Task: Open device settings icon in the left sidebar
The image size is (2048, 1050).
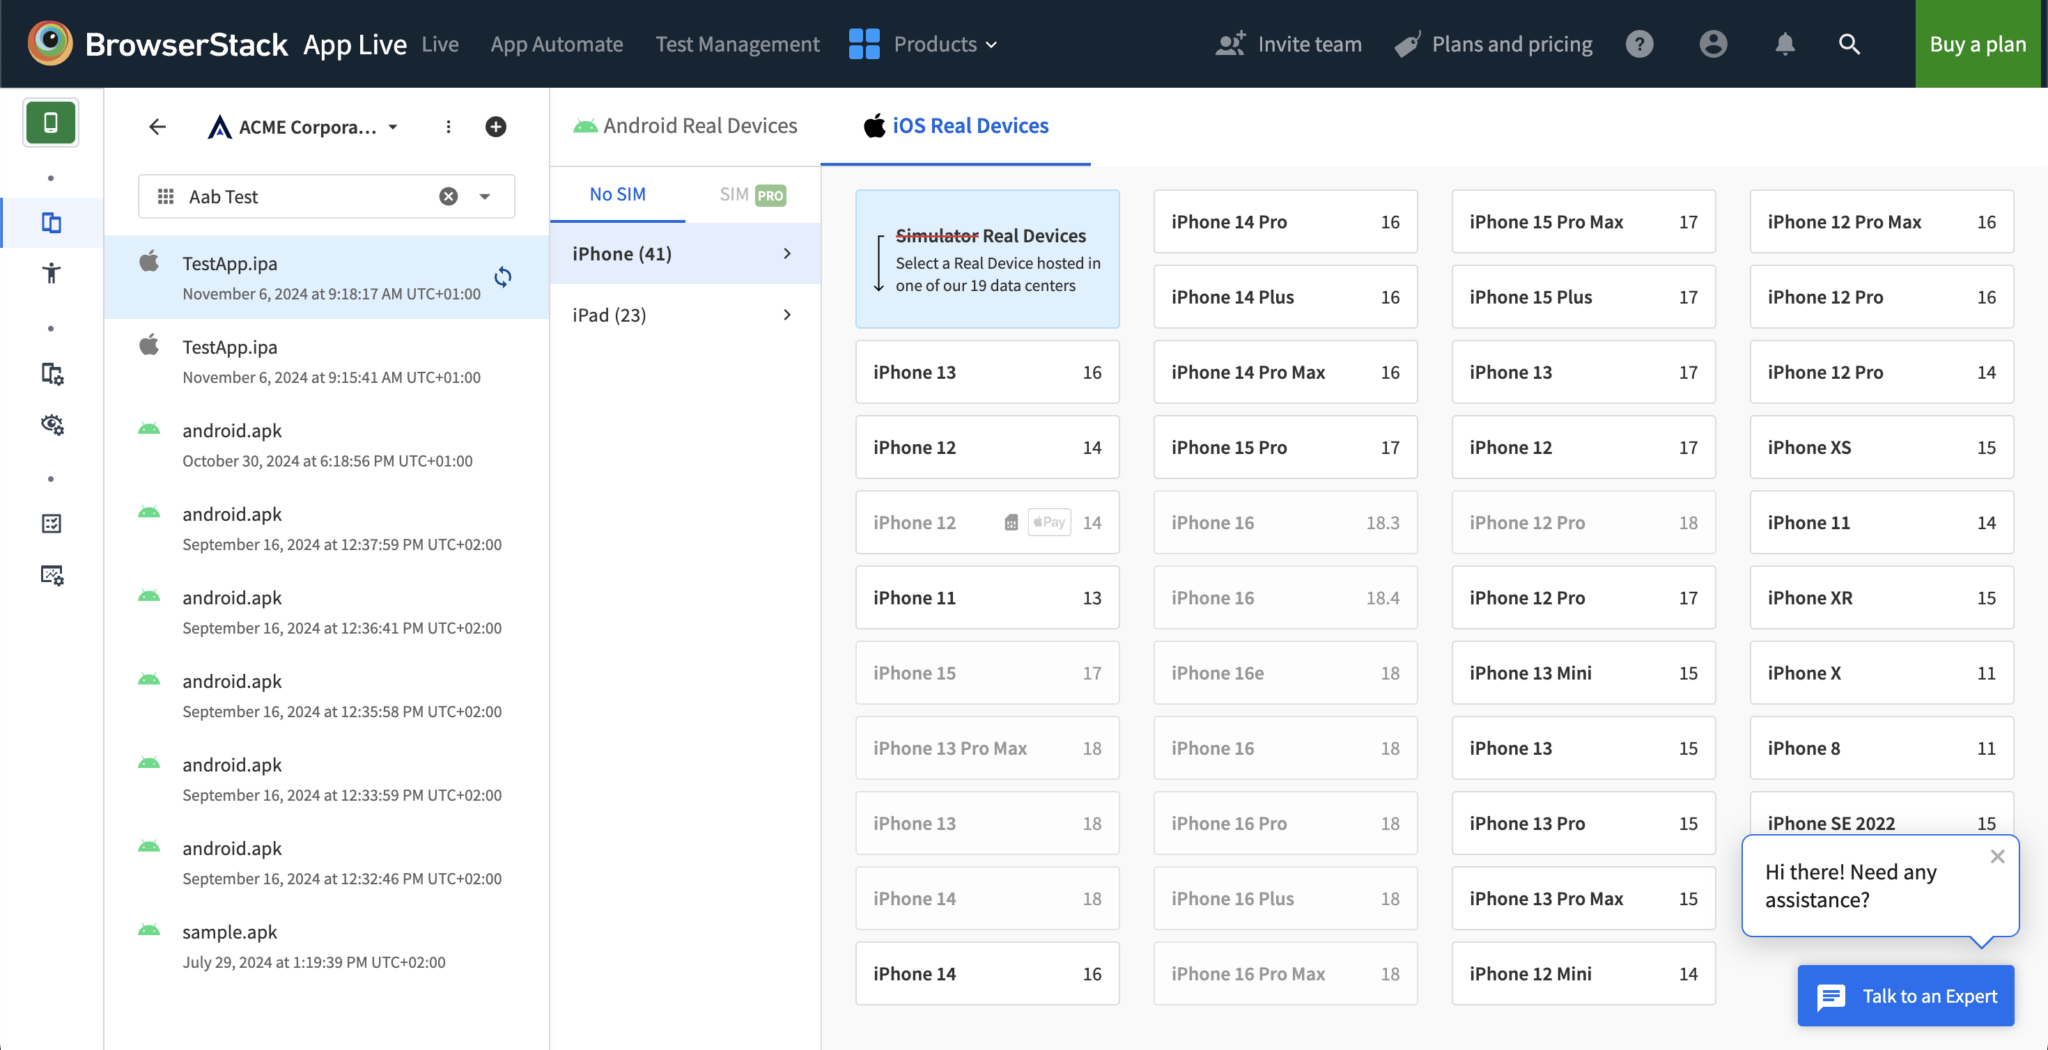Action: 51,373
